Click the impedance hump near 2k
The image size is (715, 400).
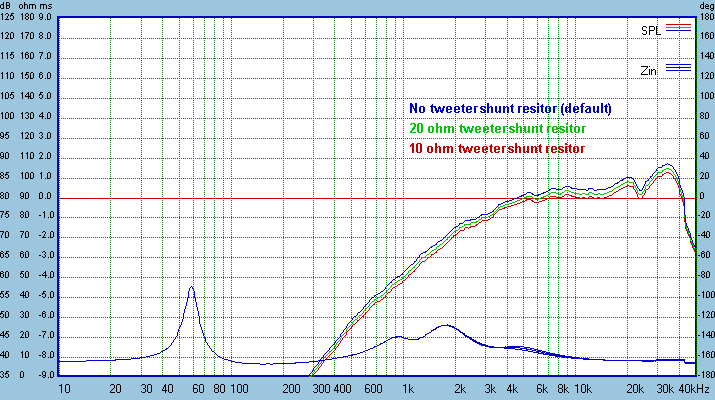tap(446, 325)
